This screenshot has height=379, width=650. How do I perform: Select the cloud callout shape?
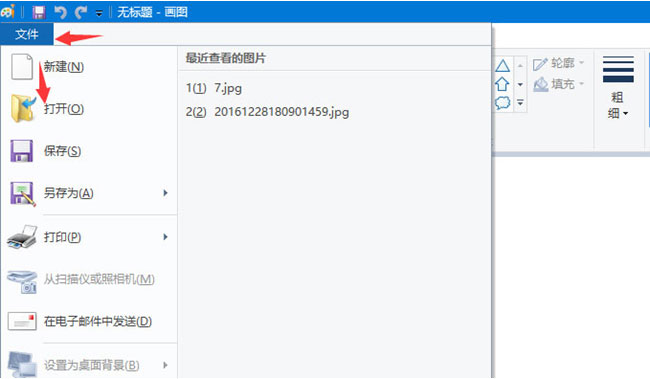502,102
